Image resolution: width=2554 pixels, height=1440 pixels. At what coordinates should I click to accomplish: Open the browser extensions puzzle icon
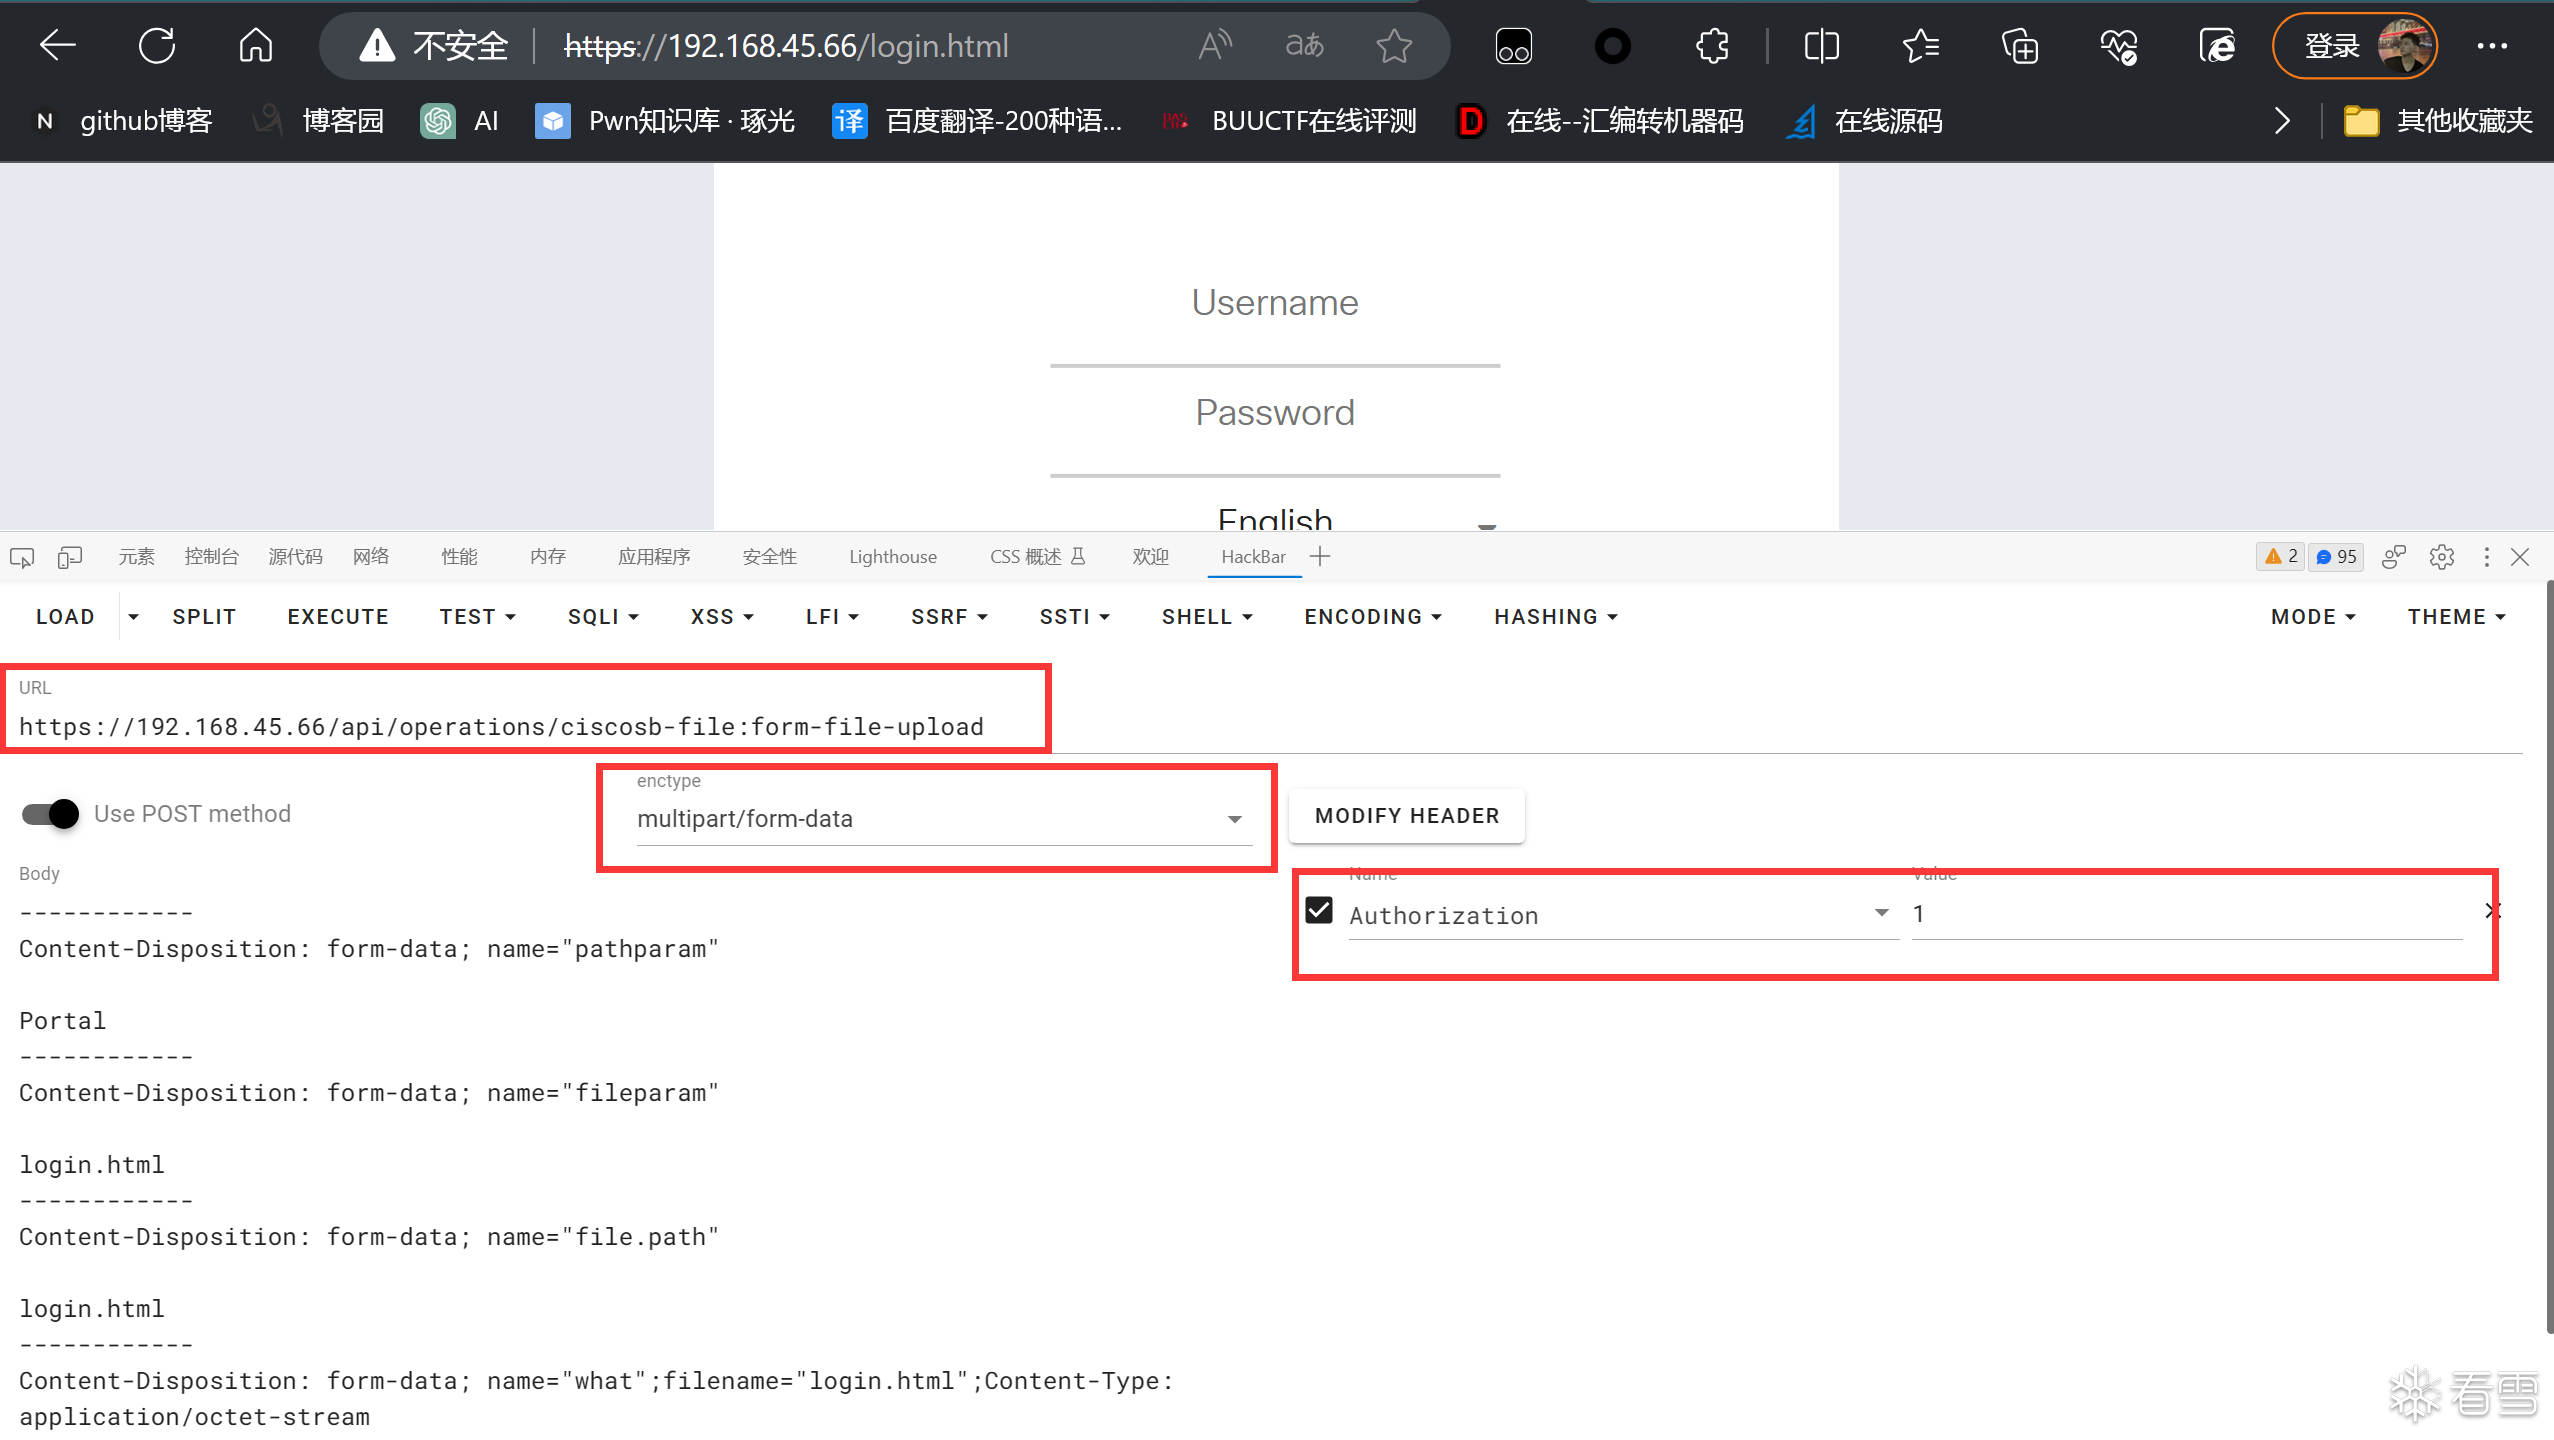(1712, 46)
